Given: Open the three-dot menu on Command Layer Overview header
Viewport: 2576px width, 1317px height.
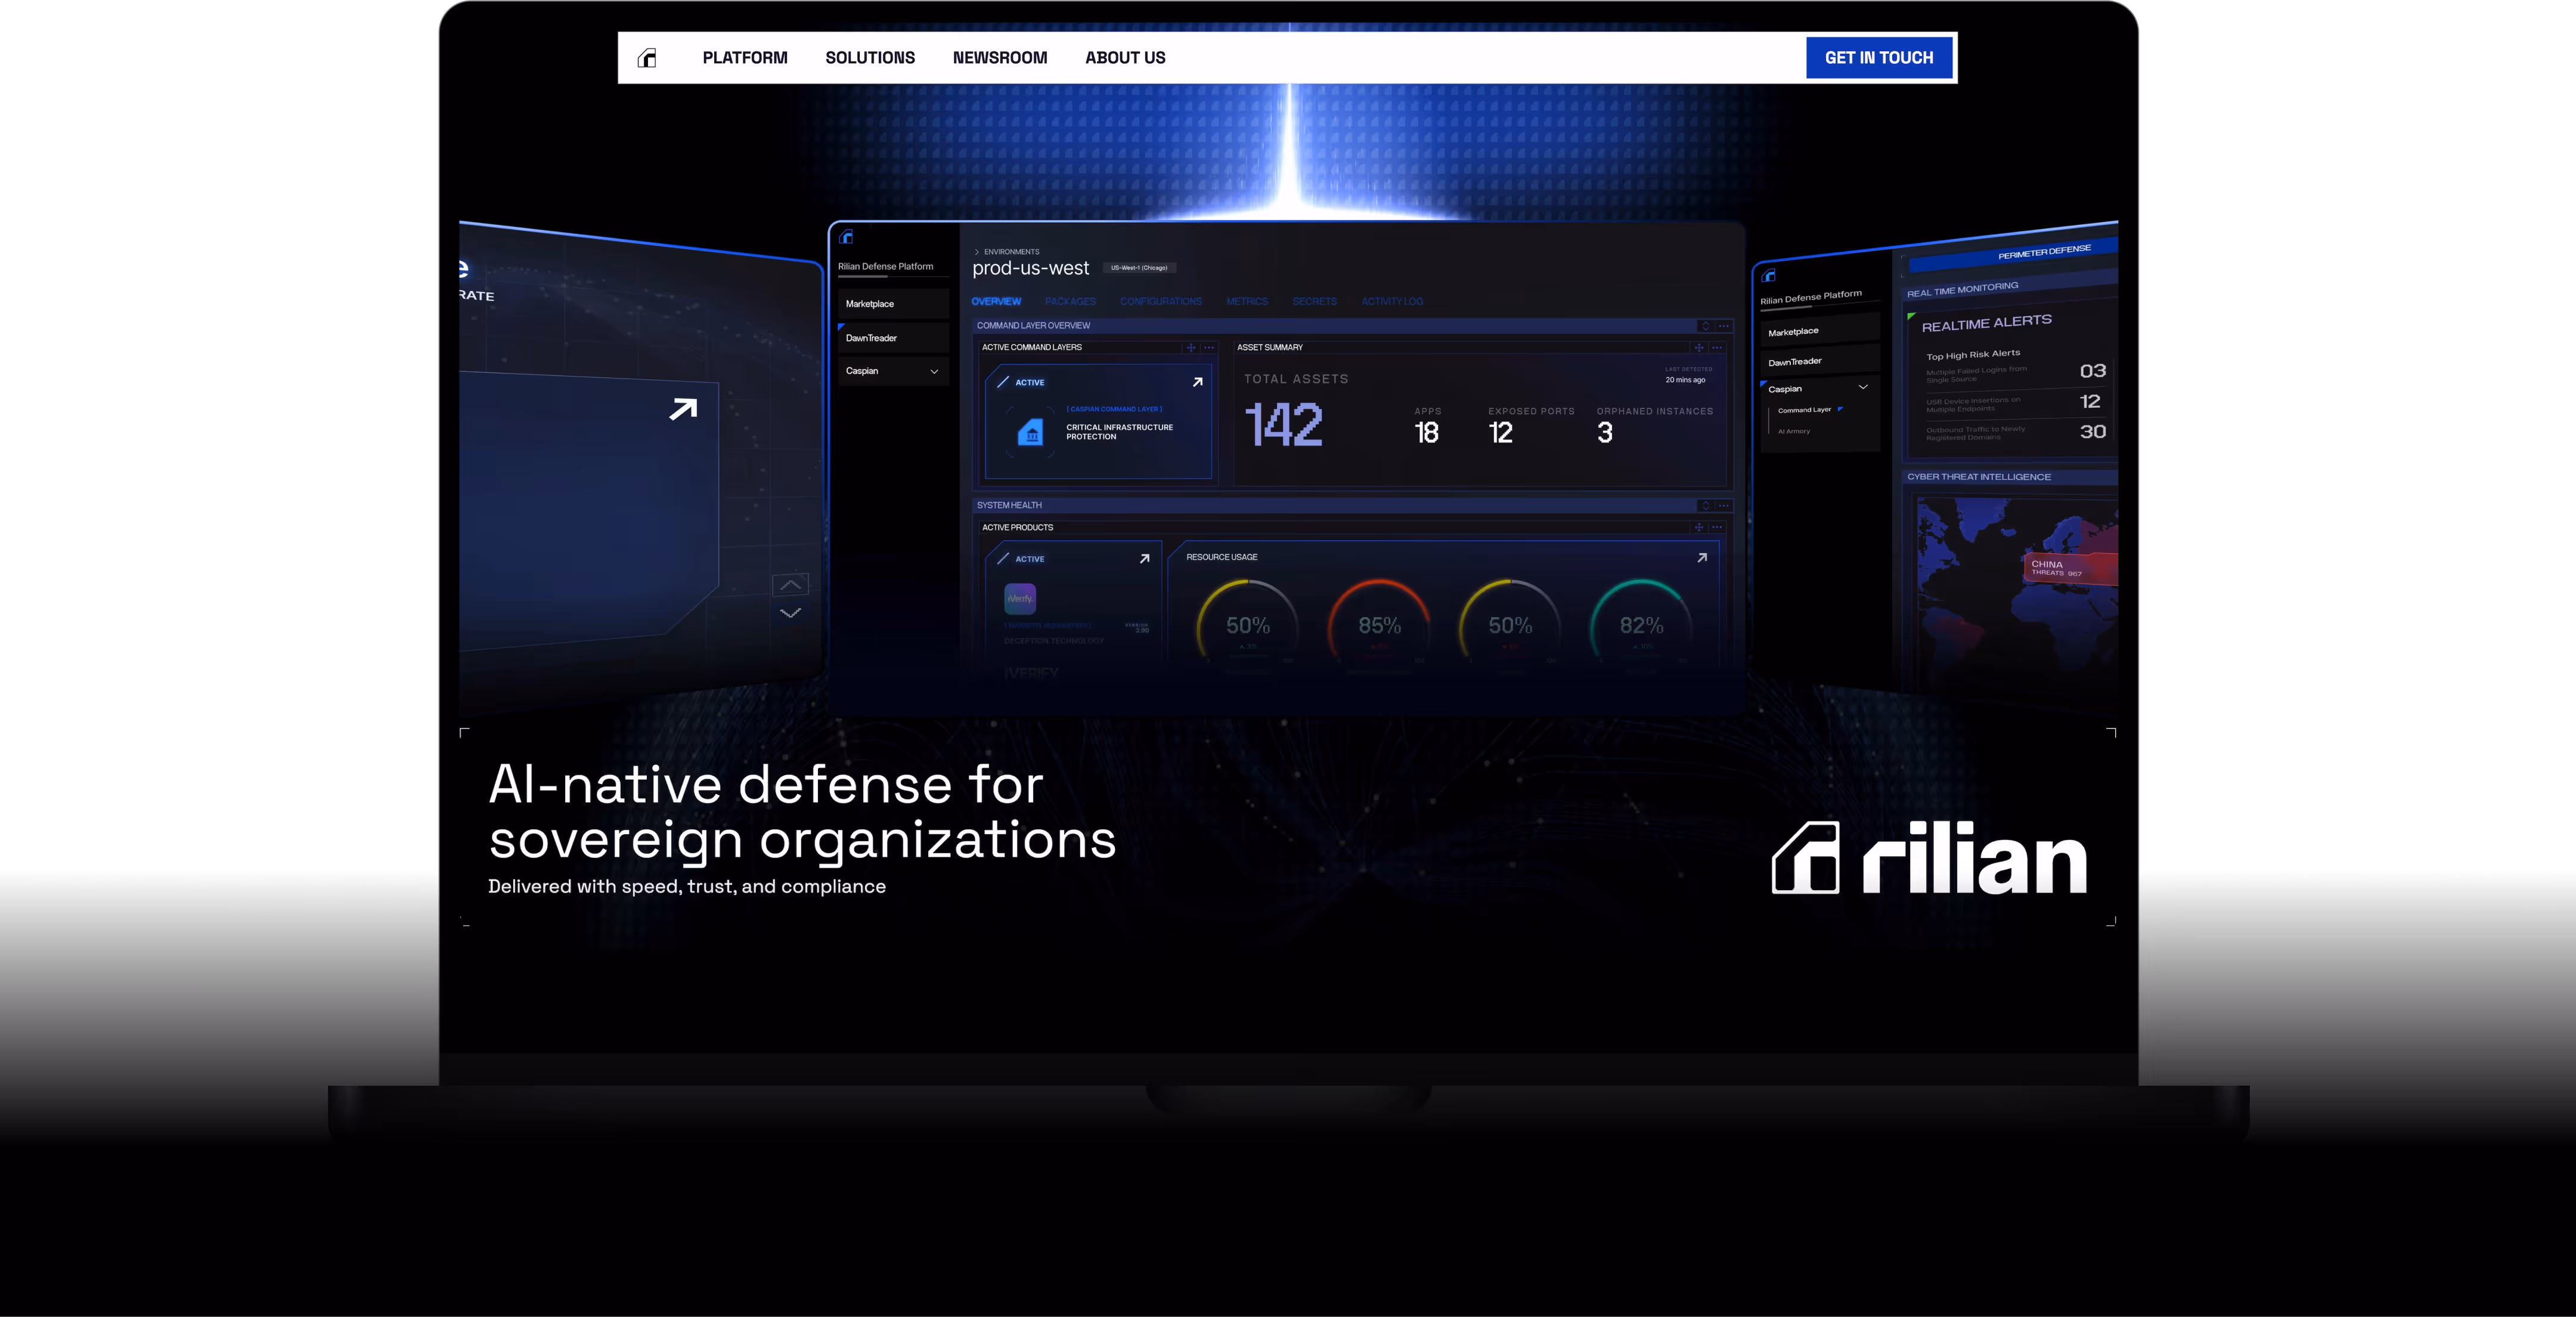Looking at the screenshot, I should pyautogui.click(x=1724, y=326).
